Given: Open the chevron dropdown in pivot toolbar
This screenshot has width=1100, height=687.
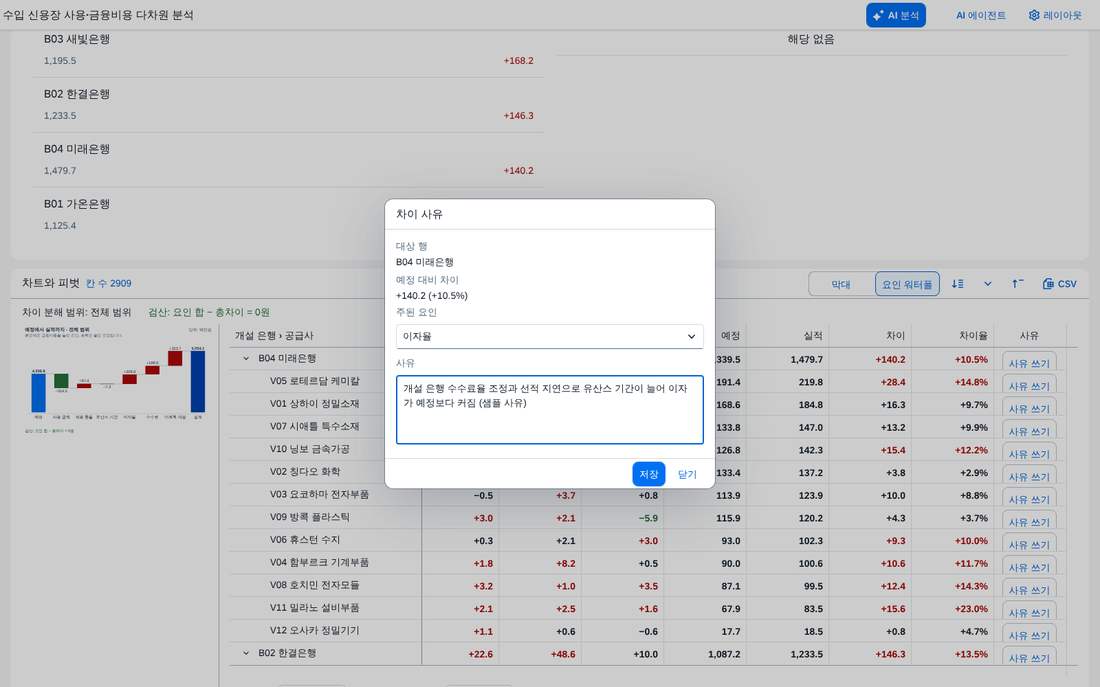Looking at the screenshot, I should tap(987, 284).
